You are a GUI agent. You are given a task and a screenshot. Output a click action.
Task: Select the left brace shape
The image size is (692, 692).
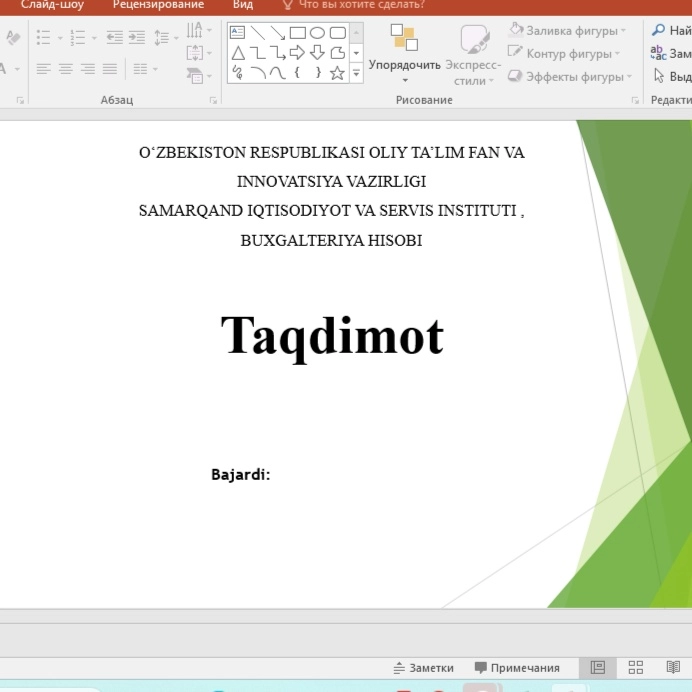click(x=297, y=72)
